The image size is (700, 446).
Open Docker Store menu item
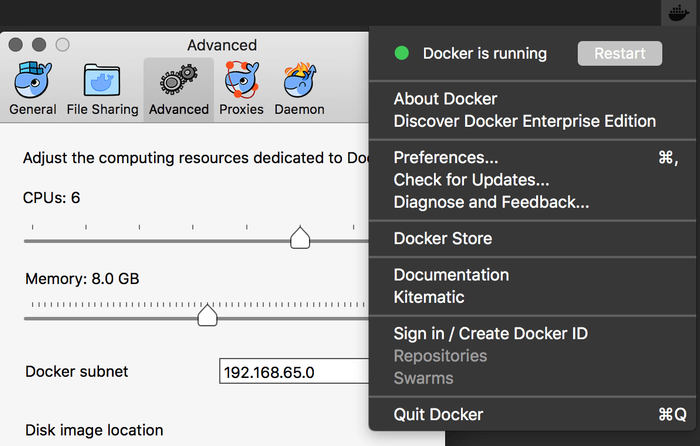point(442,238)
